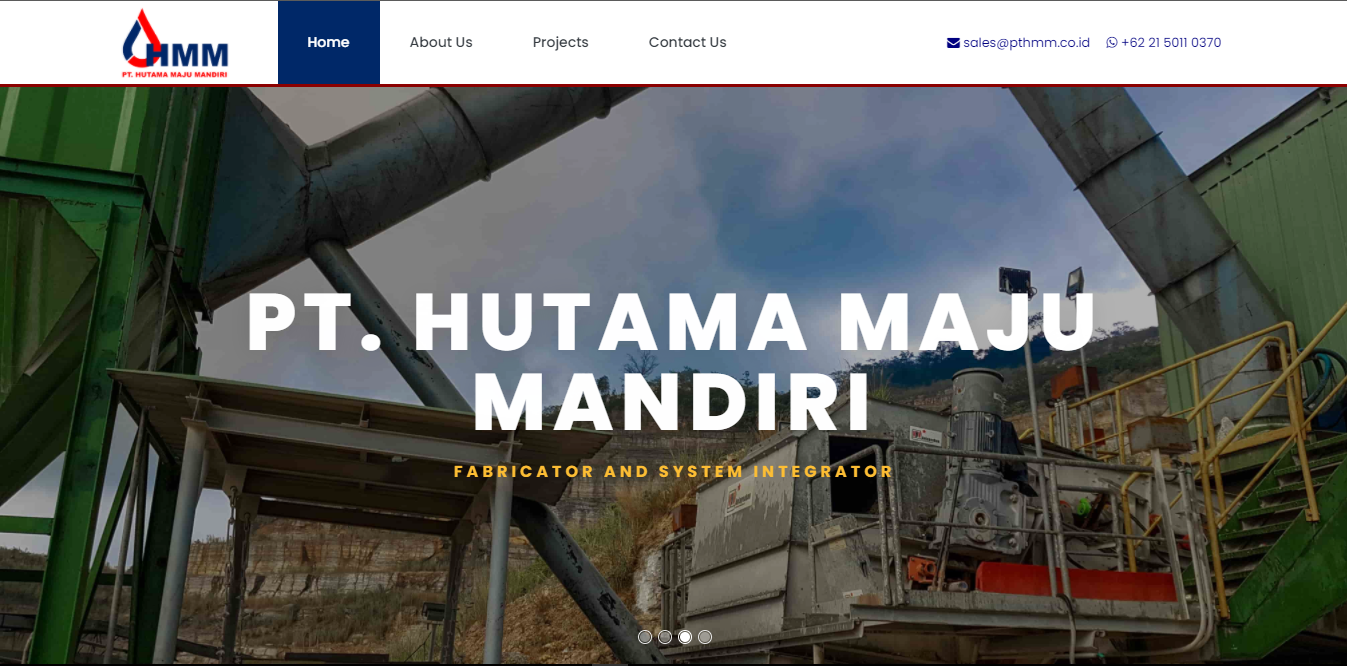Navigate to Contact Us
The height and width of the screenshot is (666, 1347).
pos(687,42)
